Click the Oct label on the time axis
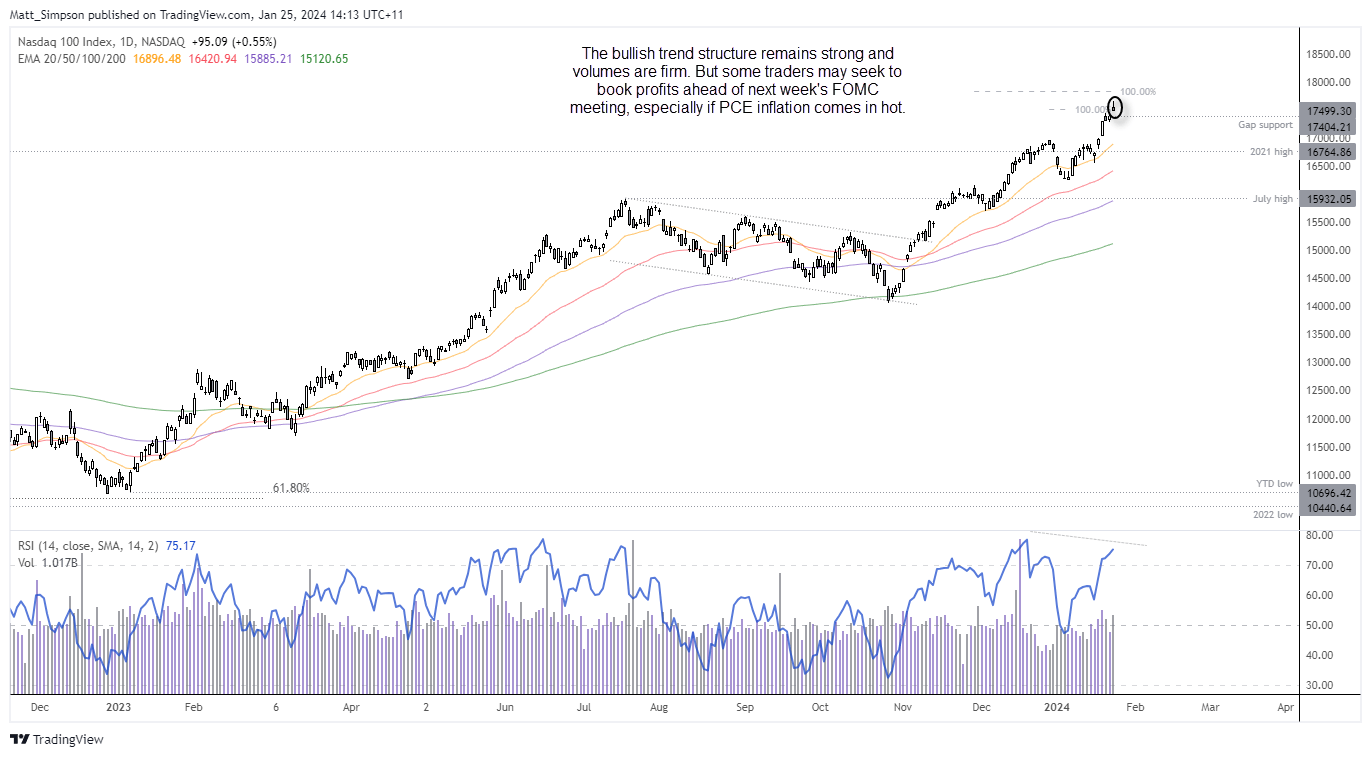Screen dimensions: 1371x757 820,707
